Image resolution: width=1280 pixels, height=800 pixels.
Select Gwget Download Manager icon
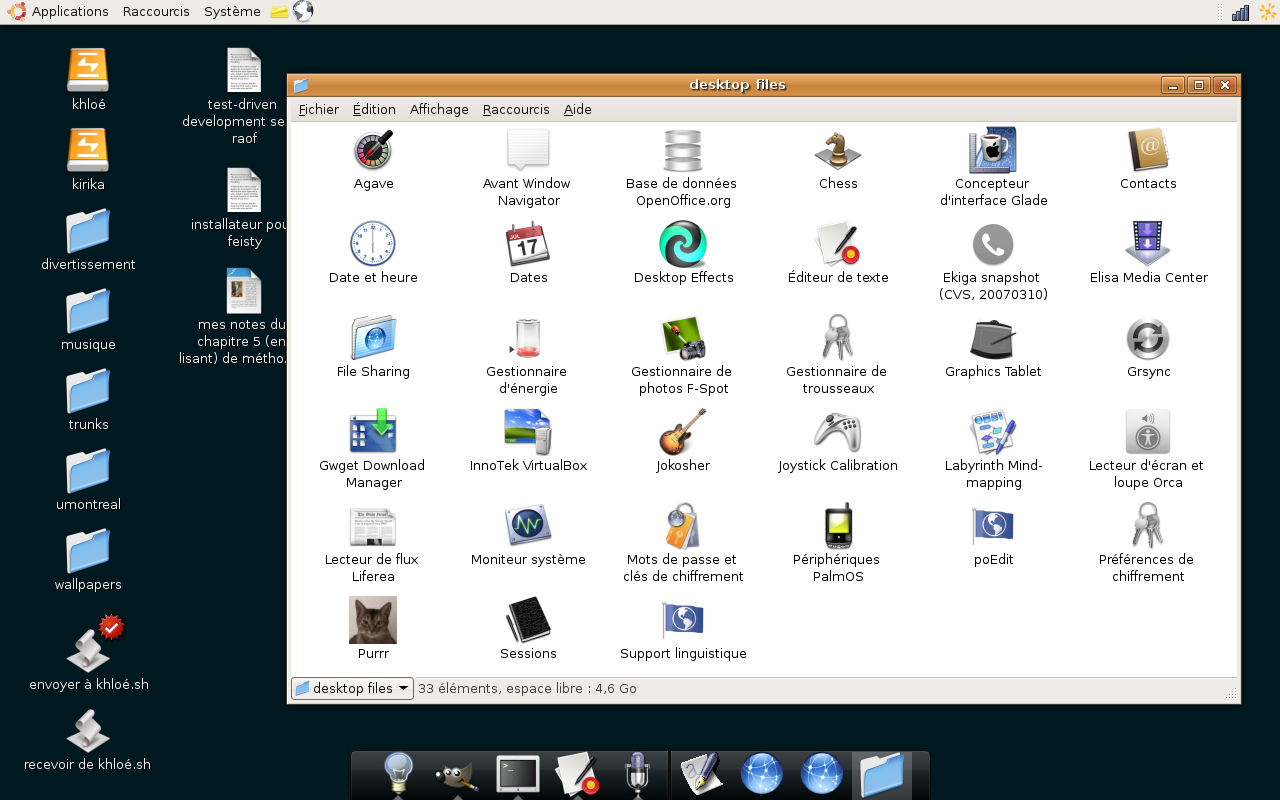point(373,432)
